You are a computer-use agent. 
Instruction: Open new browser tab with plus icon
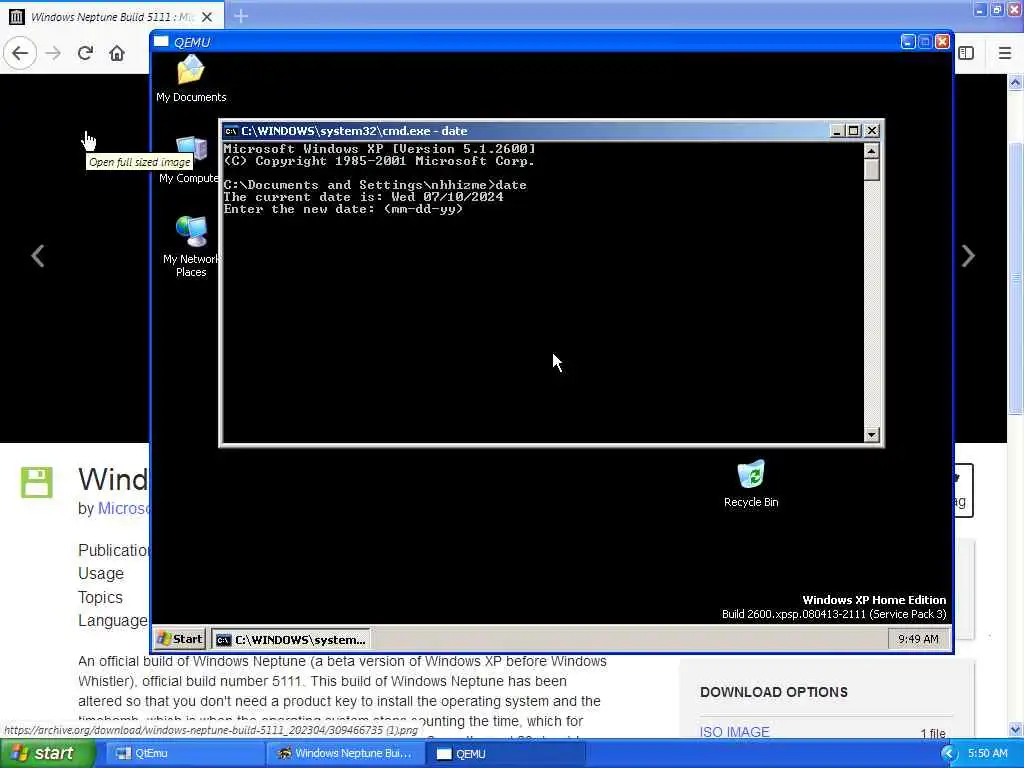241,16
